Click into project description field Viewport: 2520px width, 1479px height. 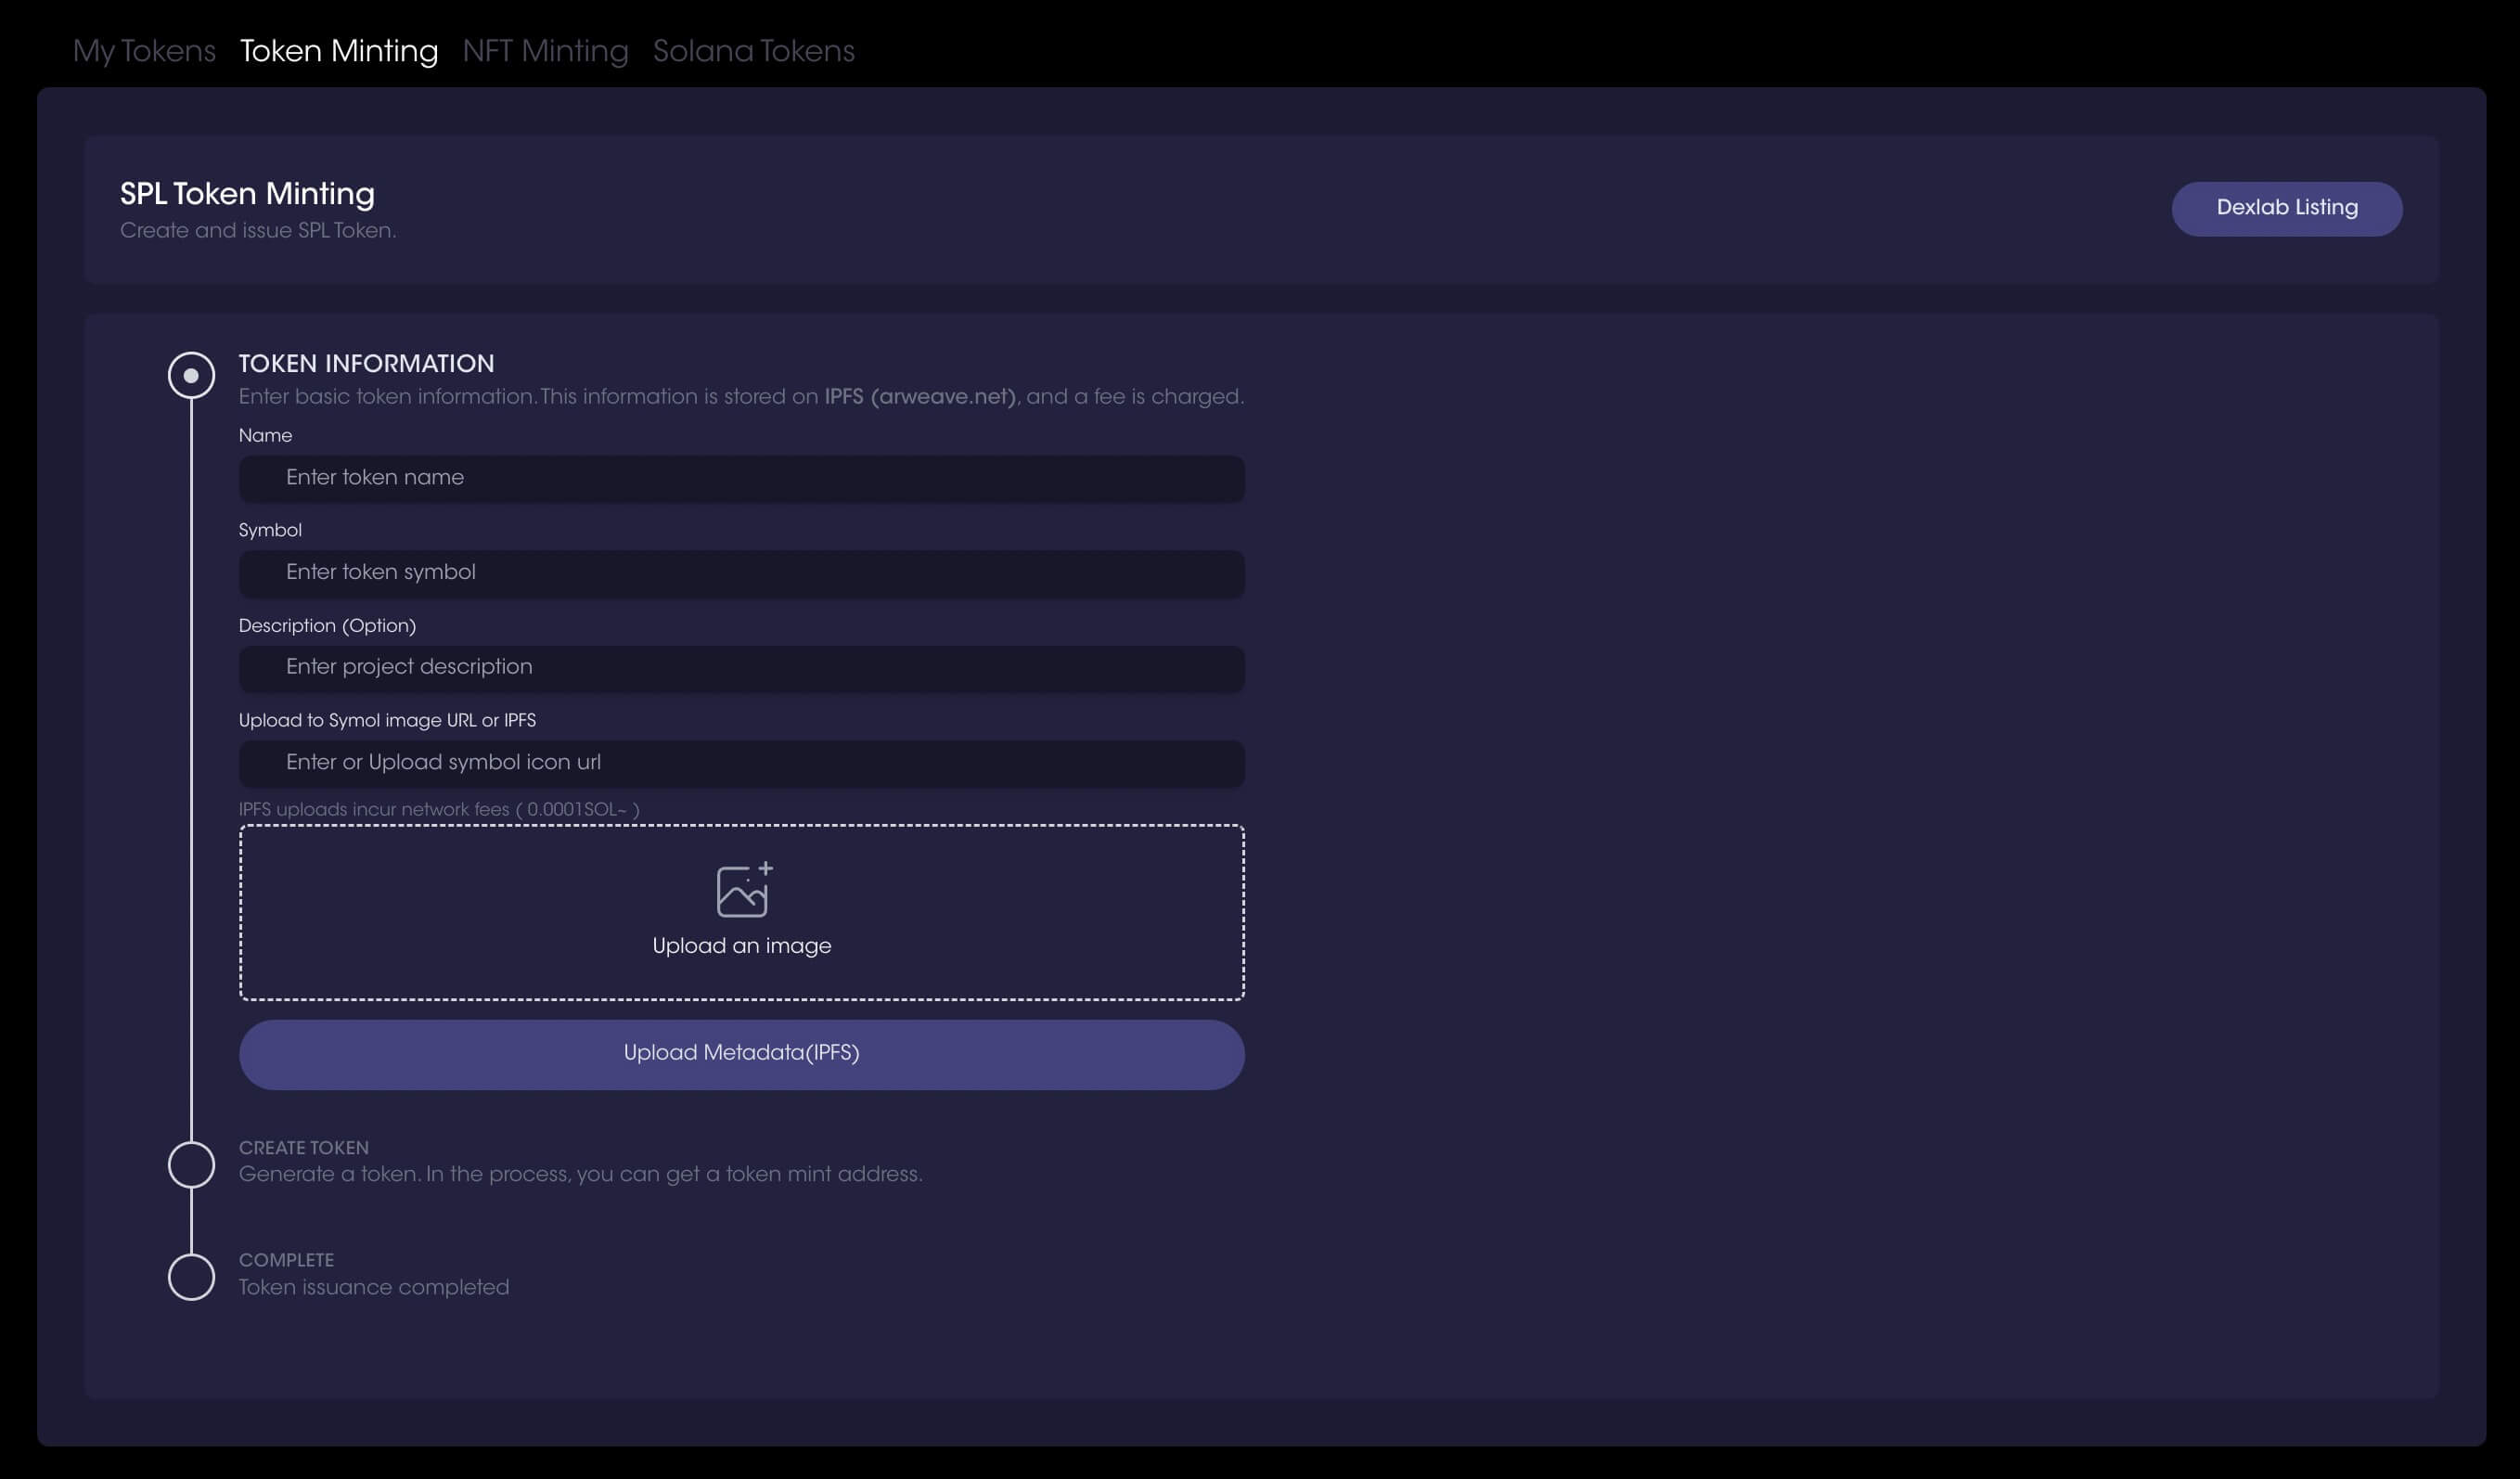pos(741,668)
